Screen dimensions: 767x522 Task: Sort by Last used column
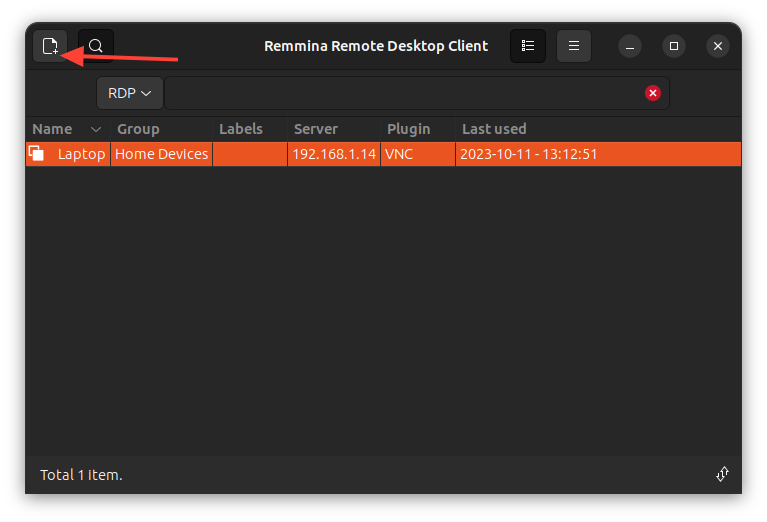click(494, 129)
